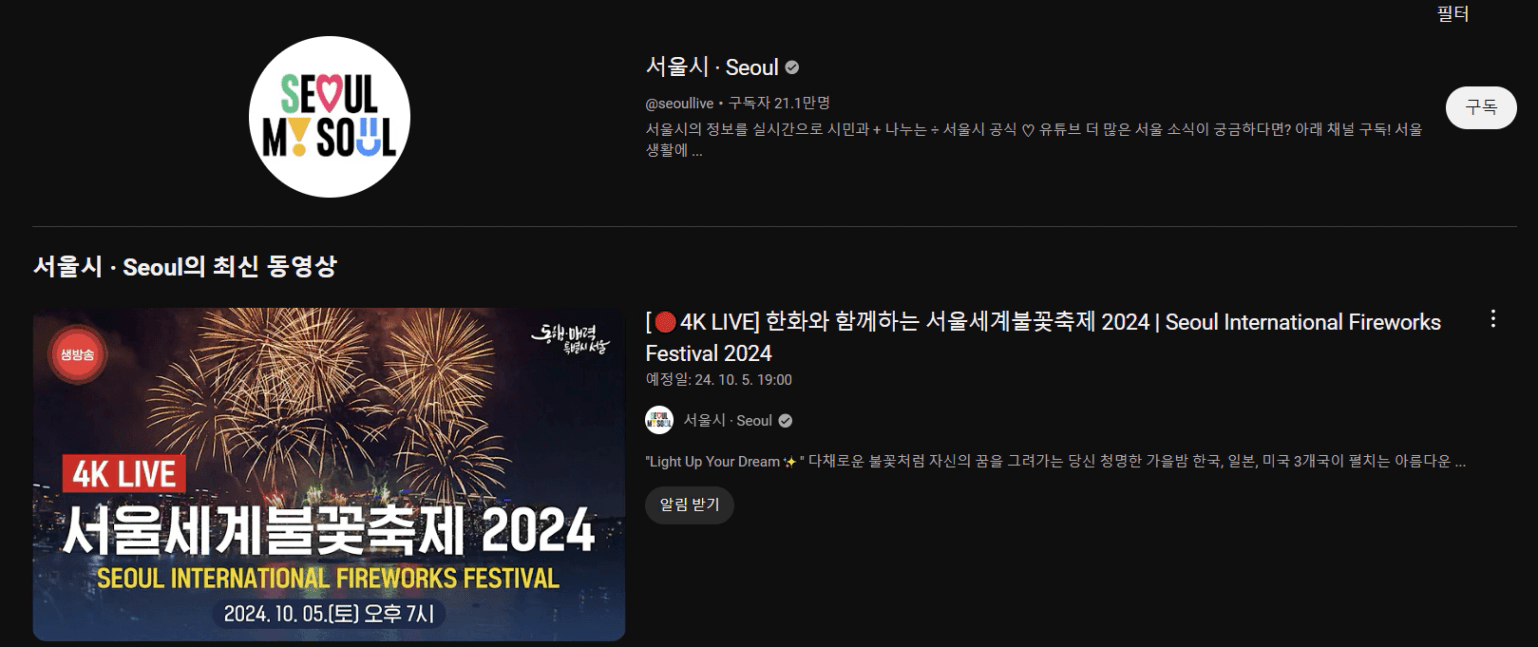
Task: Open the video's three-dot options menu
Action: tap(1493, 319)
